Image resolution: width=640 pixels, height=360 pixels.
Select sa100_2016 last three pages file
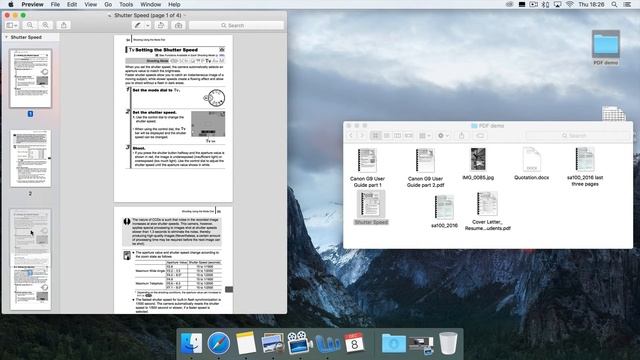(585, 167)
